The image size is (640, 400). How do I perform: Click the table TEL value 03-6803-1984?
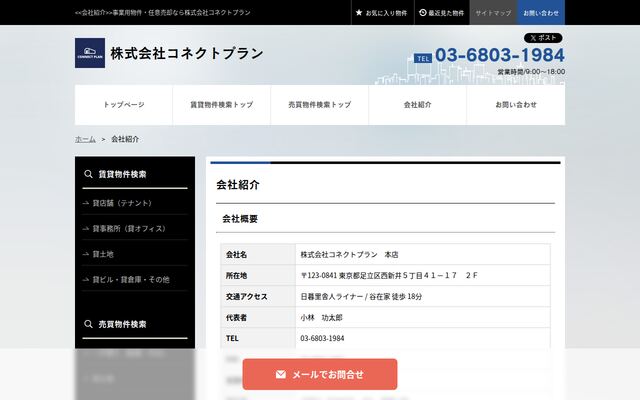(x=322, y=338)
